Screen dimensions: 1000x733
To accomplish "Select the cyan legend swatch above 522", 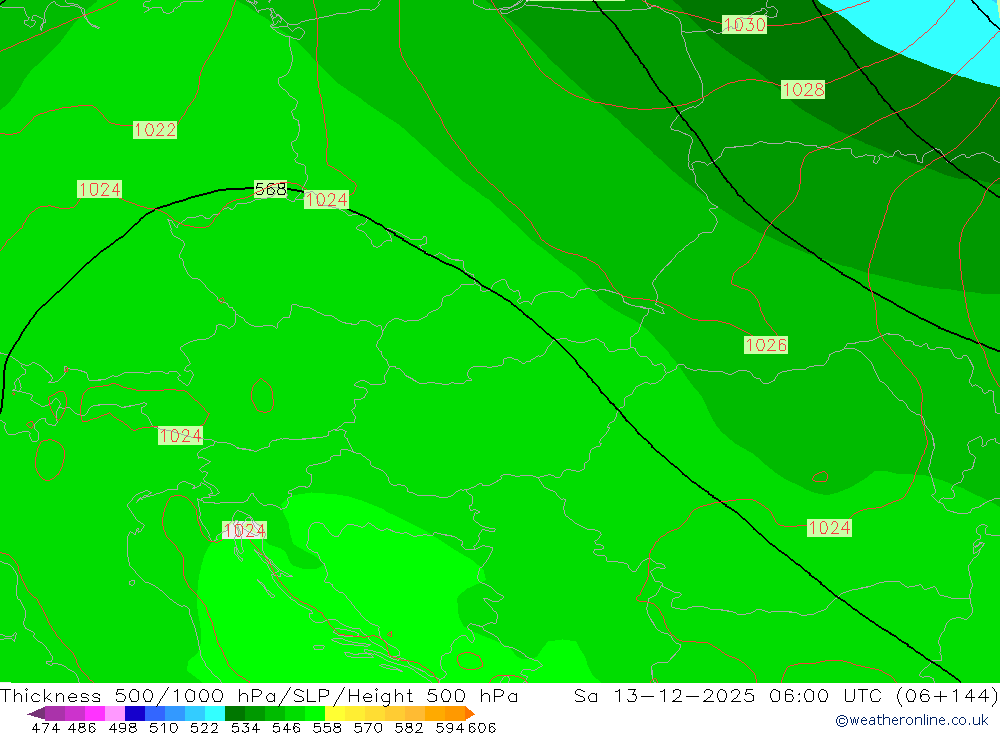I will [216, 713].
